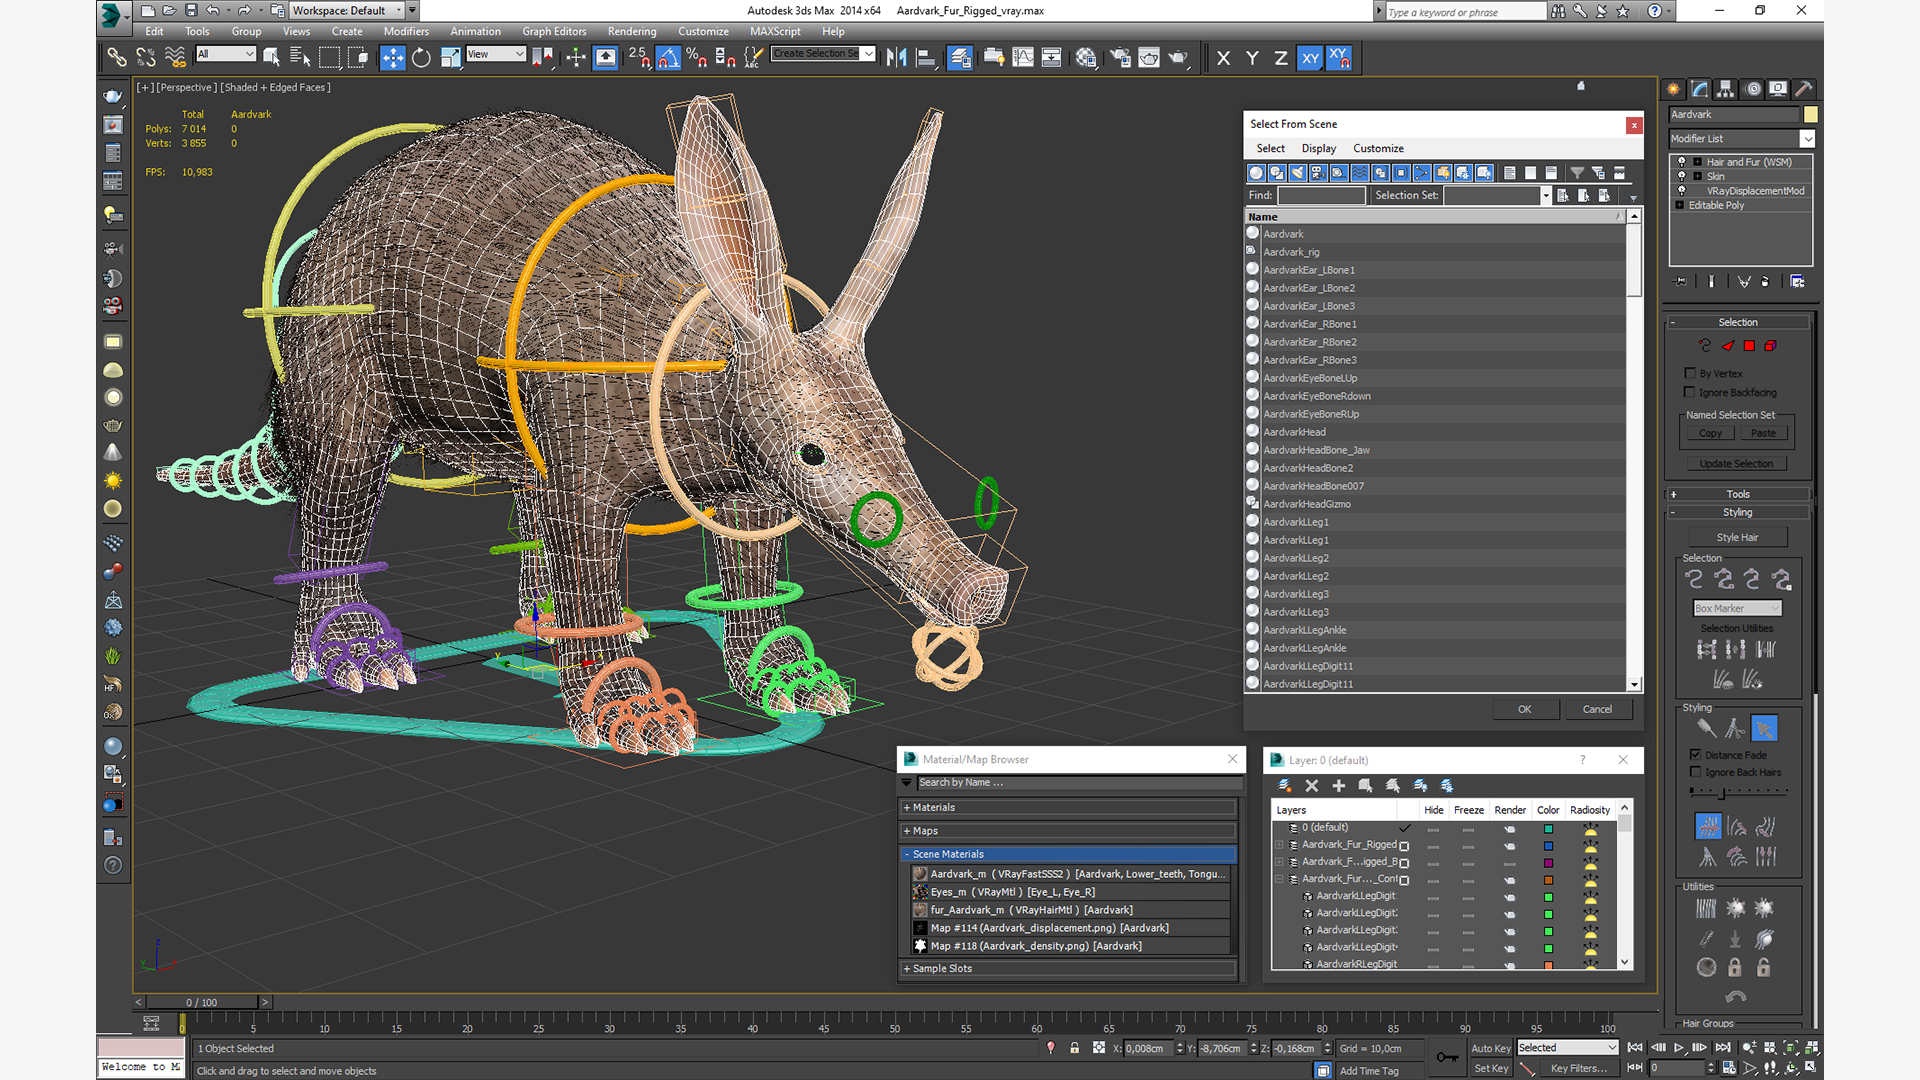Add selected objects to layer with plus icon
This screenshot has width=1920, height=1080.
1338,786
